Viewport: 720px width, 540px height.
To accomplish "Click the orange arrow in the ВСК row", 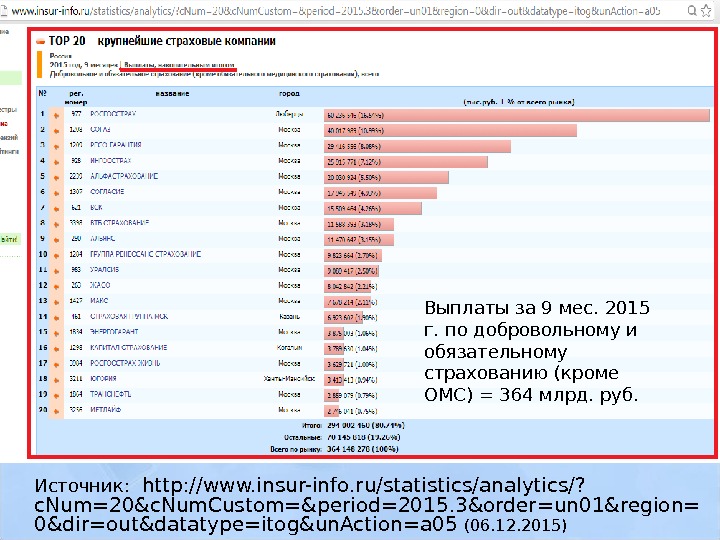I will (x=56, y=209).
